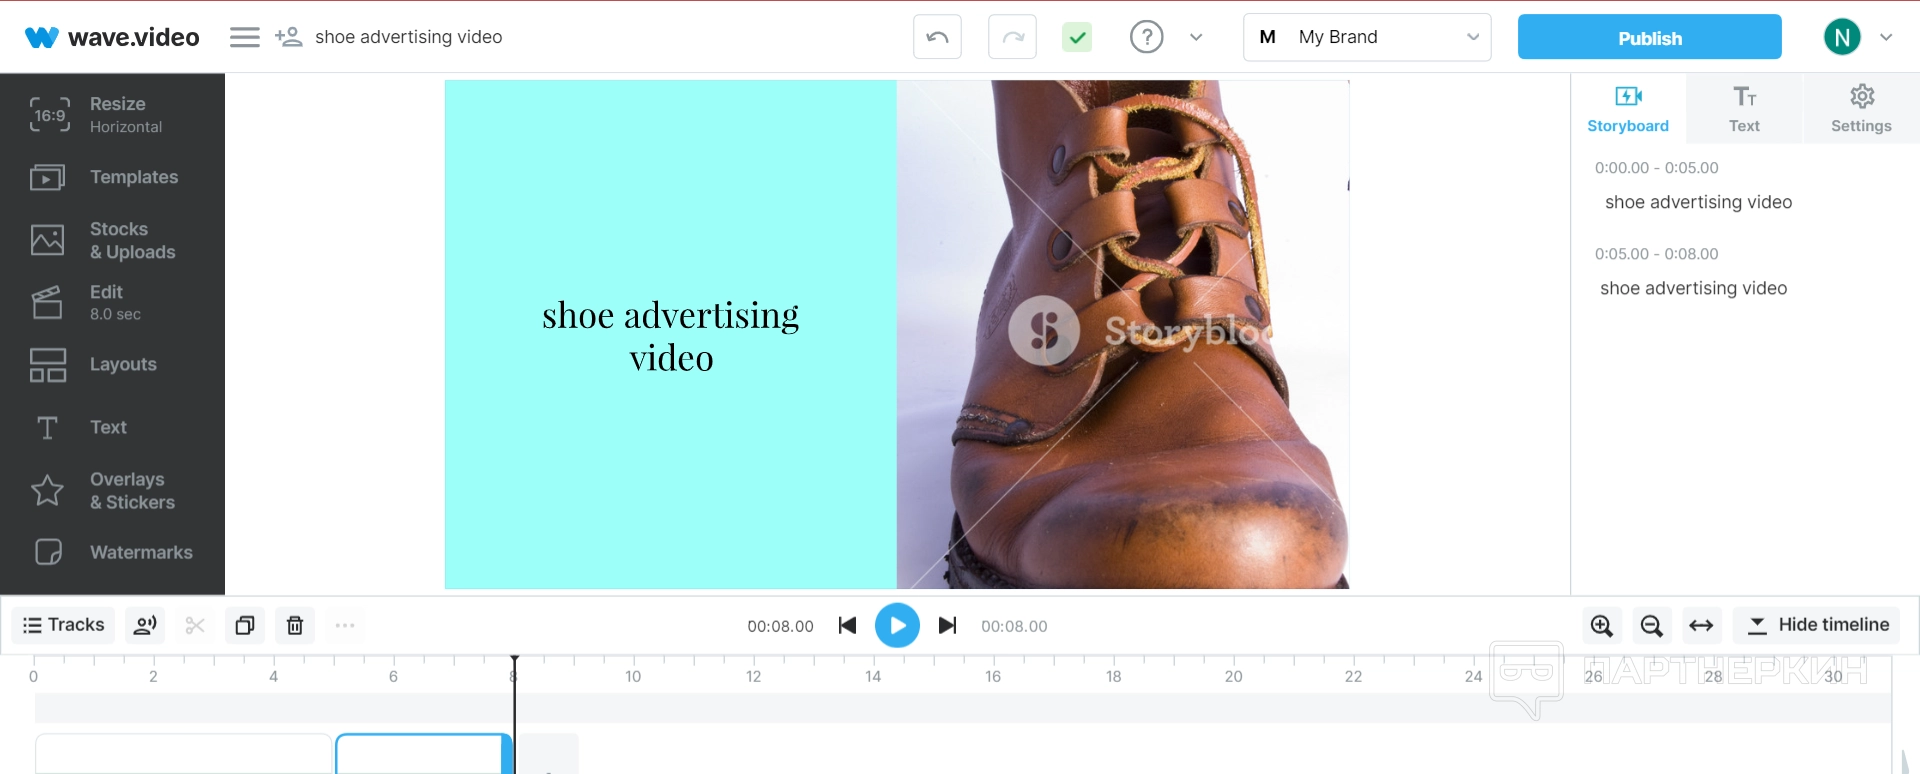The height and width of the screenshot is (774, 1920).
Task: Click the redo arrow icon
Action: [1012, 38]
